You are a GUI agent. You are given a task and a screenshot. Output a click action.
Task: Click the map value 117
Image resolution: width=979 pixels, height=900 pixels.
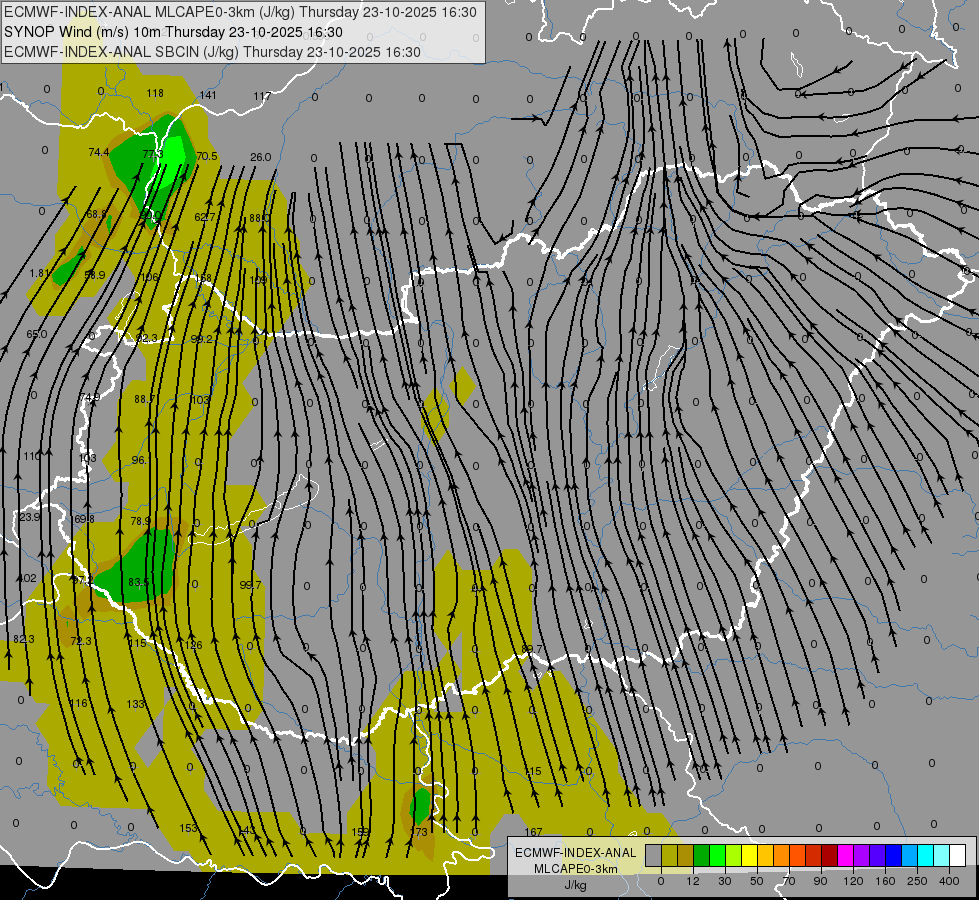(x=262, y=96)
